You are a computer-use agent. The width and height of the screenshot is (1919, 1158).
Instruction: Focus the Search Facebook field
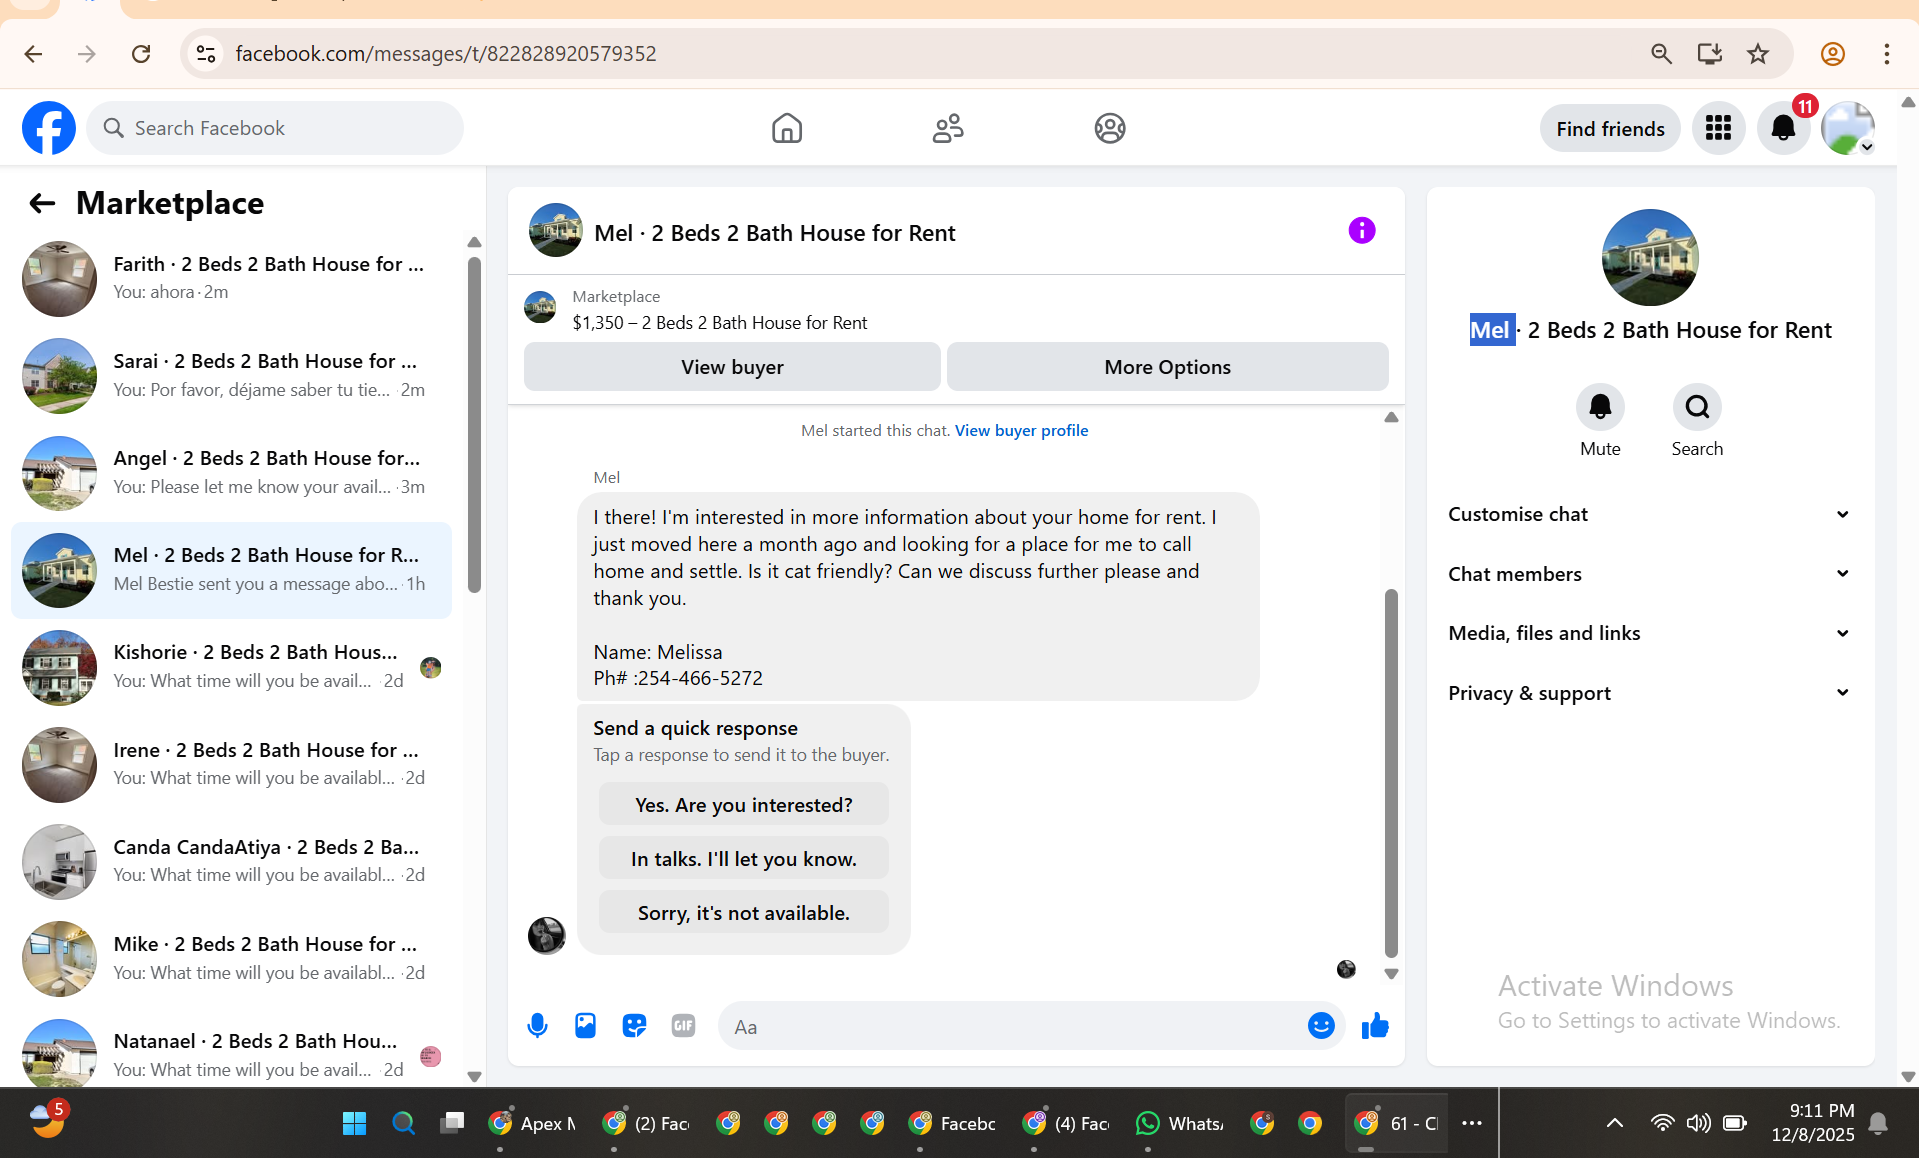[x=275, y=128]
